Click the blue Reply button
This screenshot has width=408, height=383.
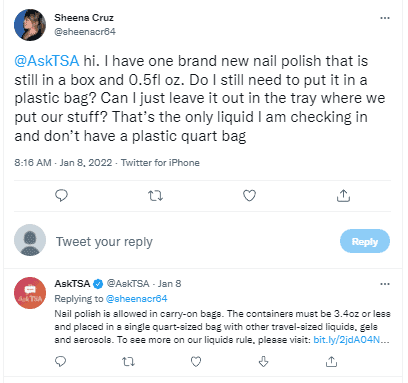coord(365,241)
